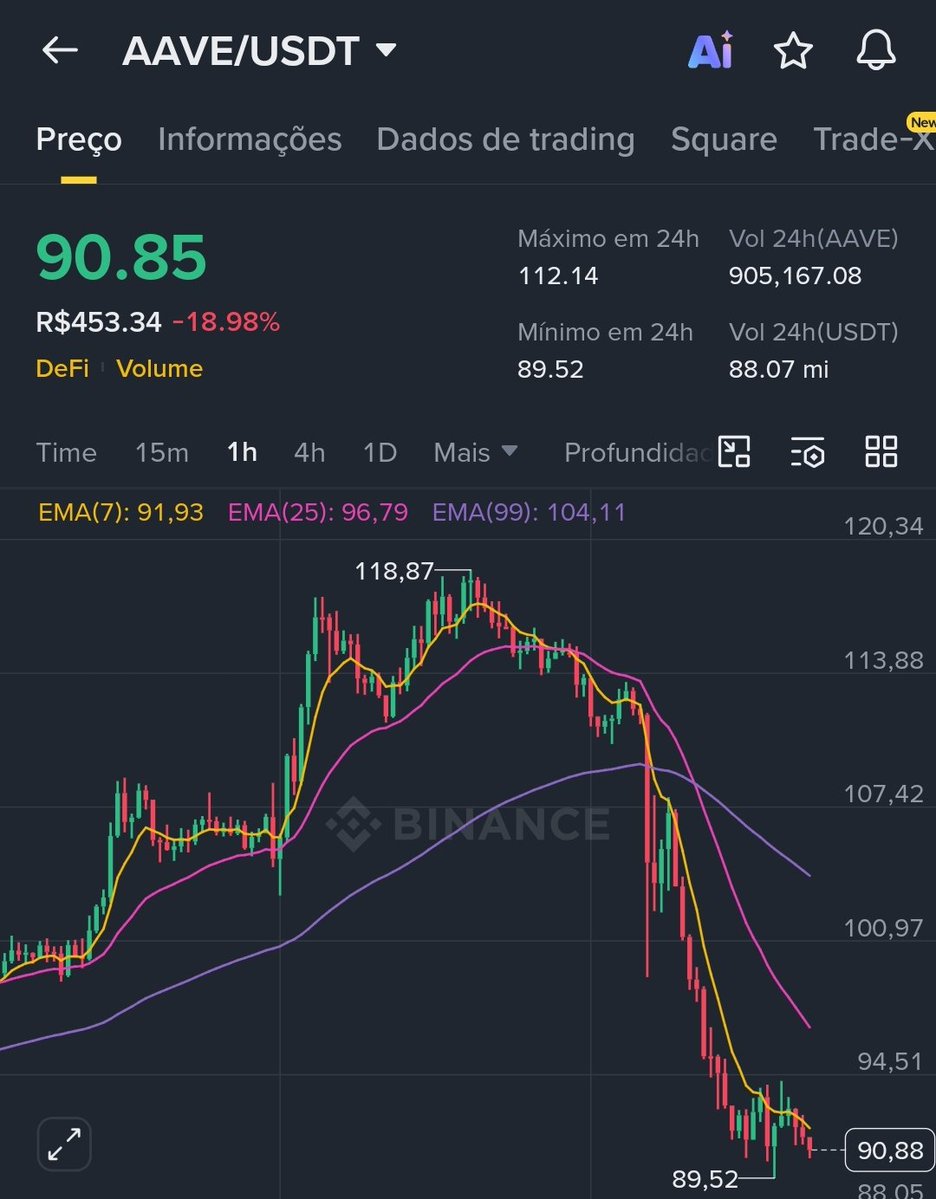Go back using the left arrow
936x1199 pixels.
(x=60, y=50)
